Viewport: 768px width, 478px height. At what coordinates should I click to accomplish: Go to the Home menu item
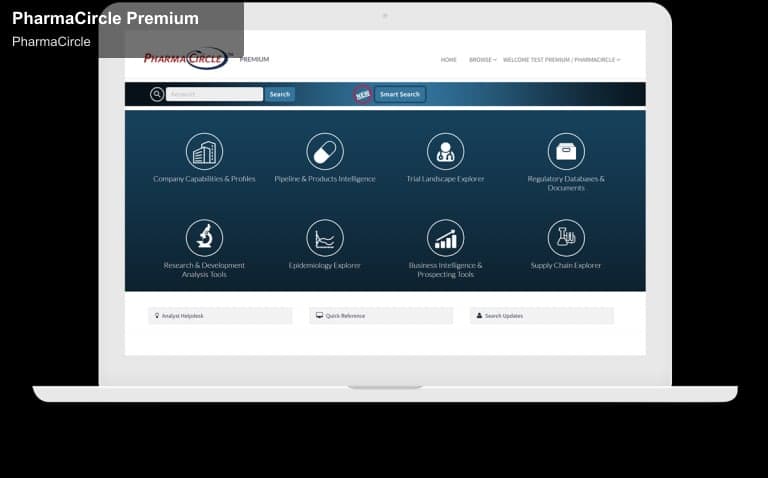click(x=448, y=60)
